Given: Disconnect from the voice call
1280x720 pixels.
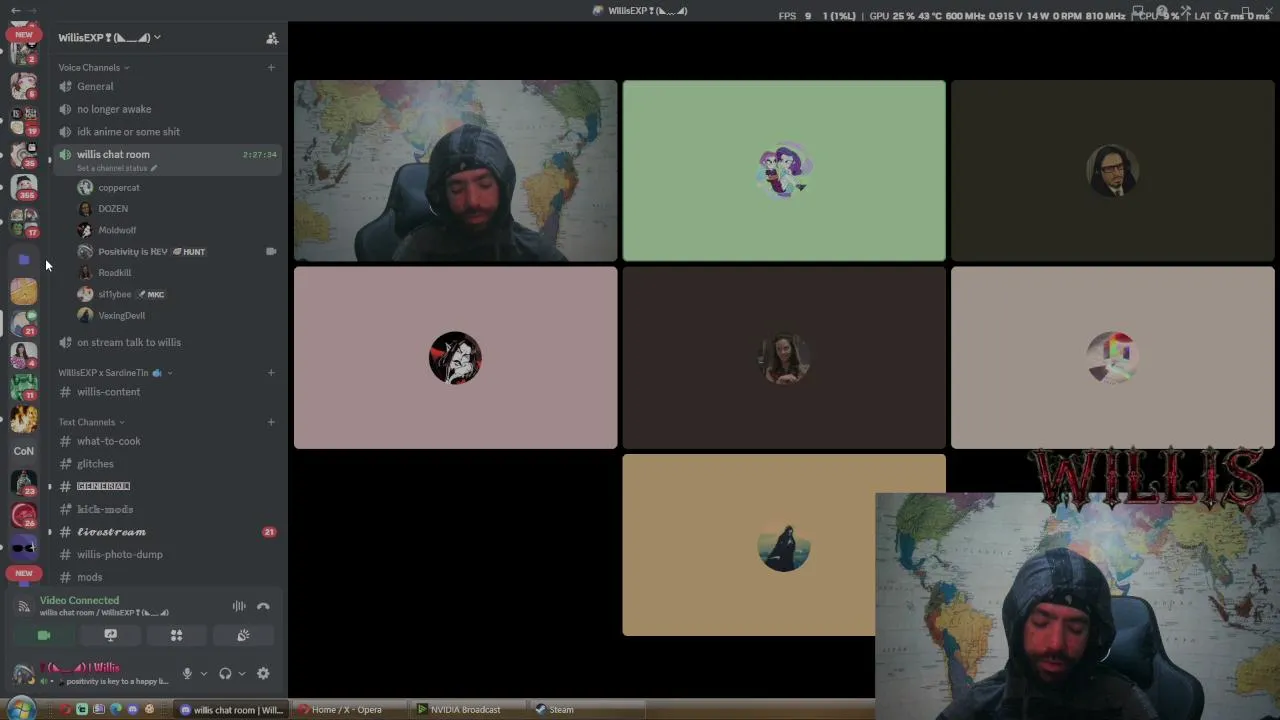Looking at the screenshot, I should coord(263,606).
